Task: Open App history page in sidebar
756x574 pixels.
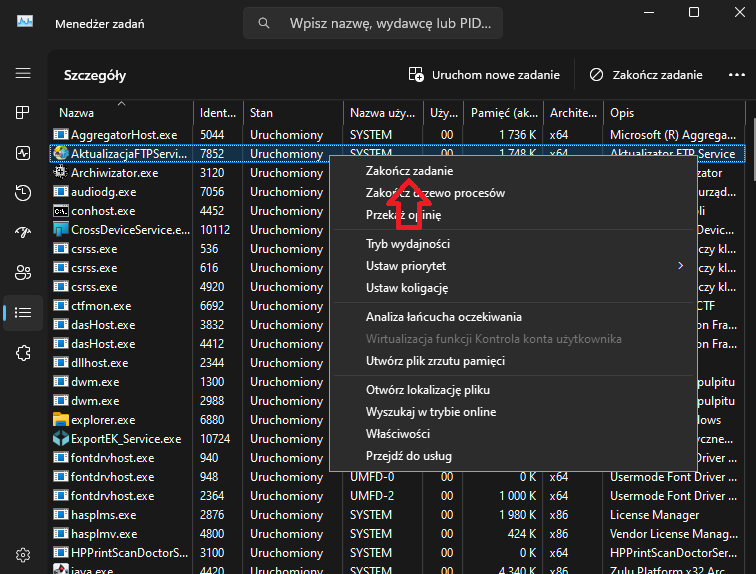Action: 22,193
